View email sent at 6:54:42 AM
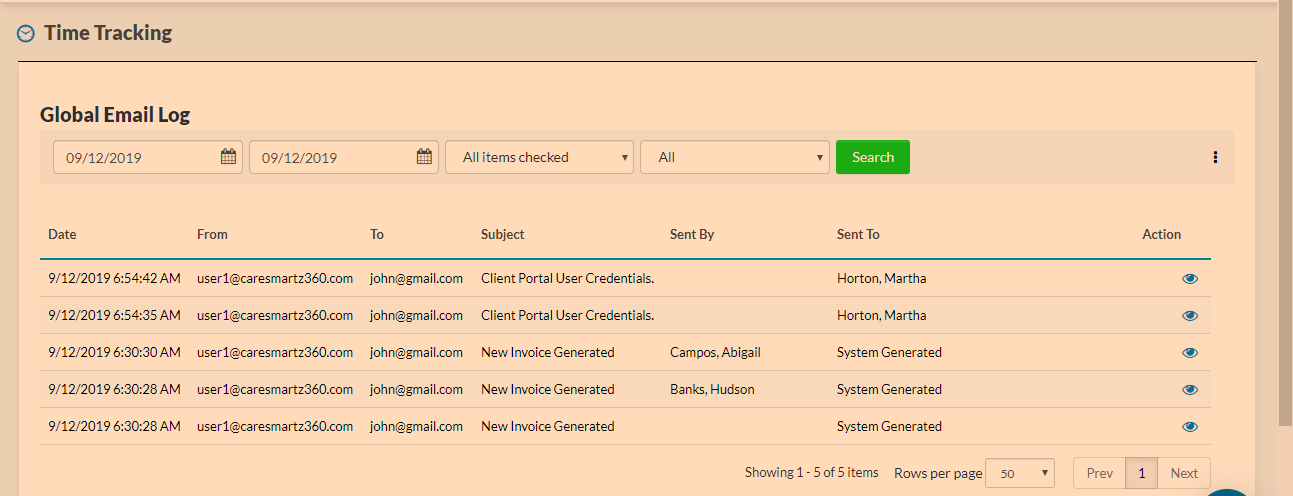Screen dimensions: 1293x496 [1190, 279]
